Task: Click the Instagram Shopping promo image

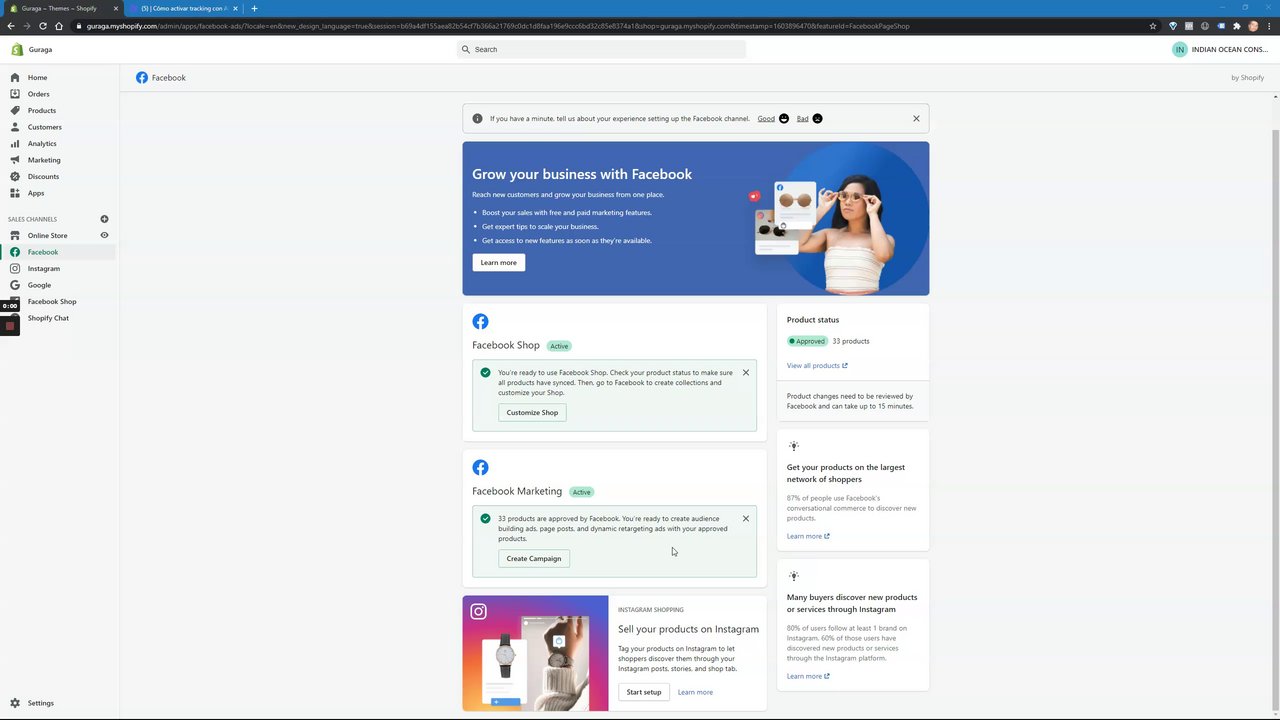Action: (x=535, y=653)
